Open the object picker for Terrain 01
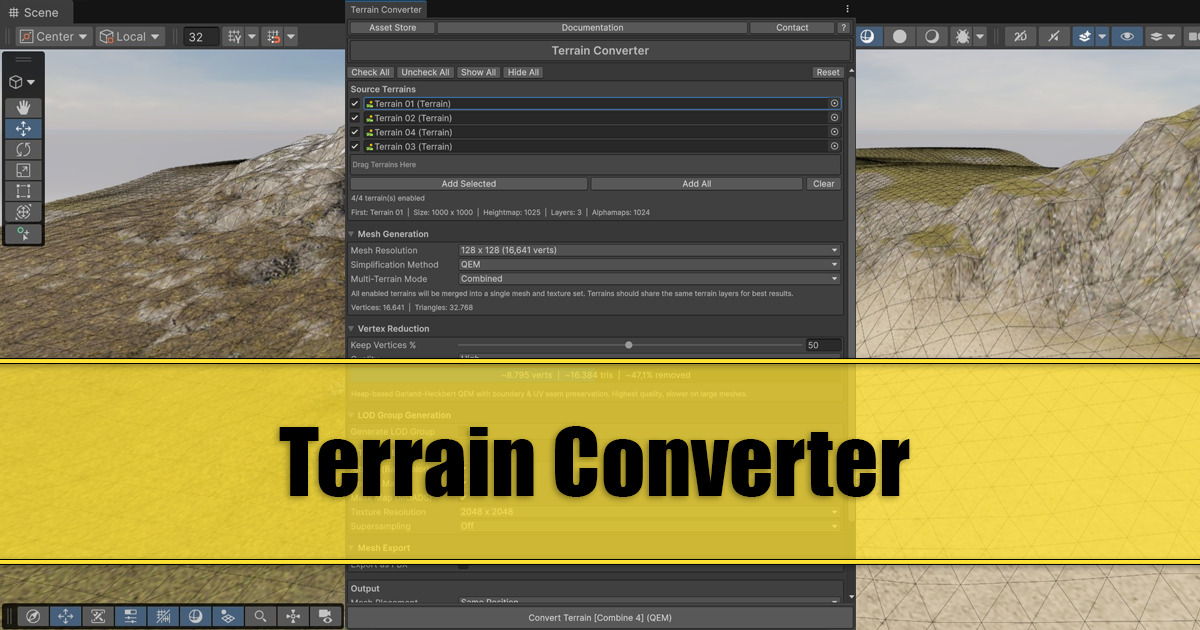1200x630 pixels. coord(834,103)
